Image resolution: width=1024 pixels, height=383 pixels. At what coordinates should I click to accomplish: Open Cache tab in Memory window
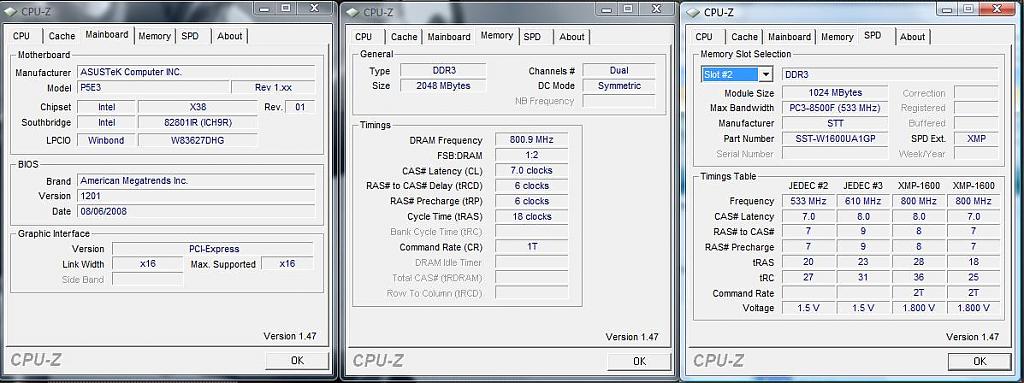(404, 37)
